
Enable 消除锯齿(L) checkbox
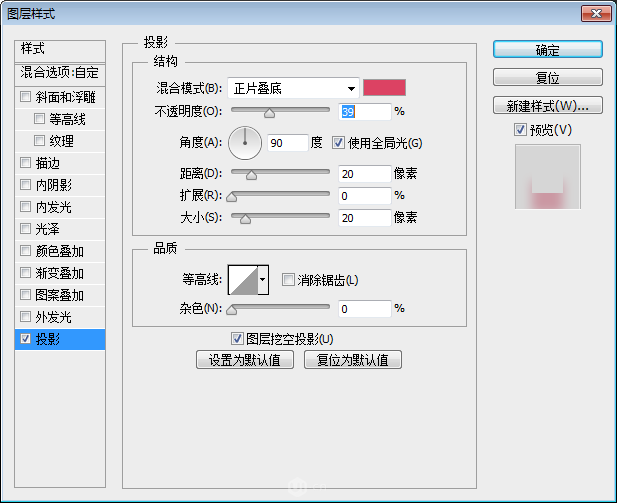click(x=288, y=280)
